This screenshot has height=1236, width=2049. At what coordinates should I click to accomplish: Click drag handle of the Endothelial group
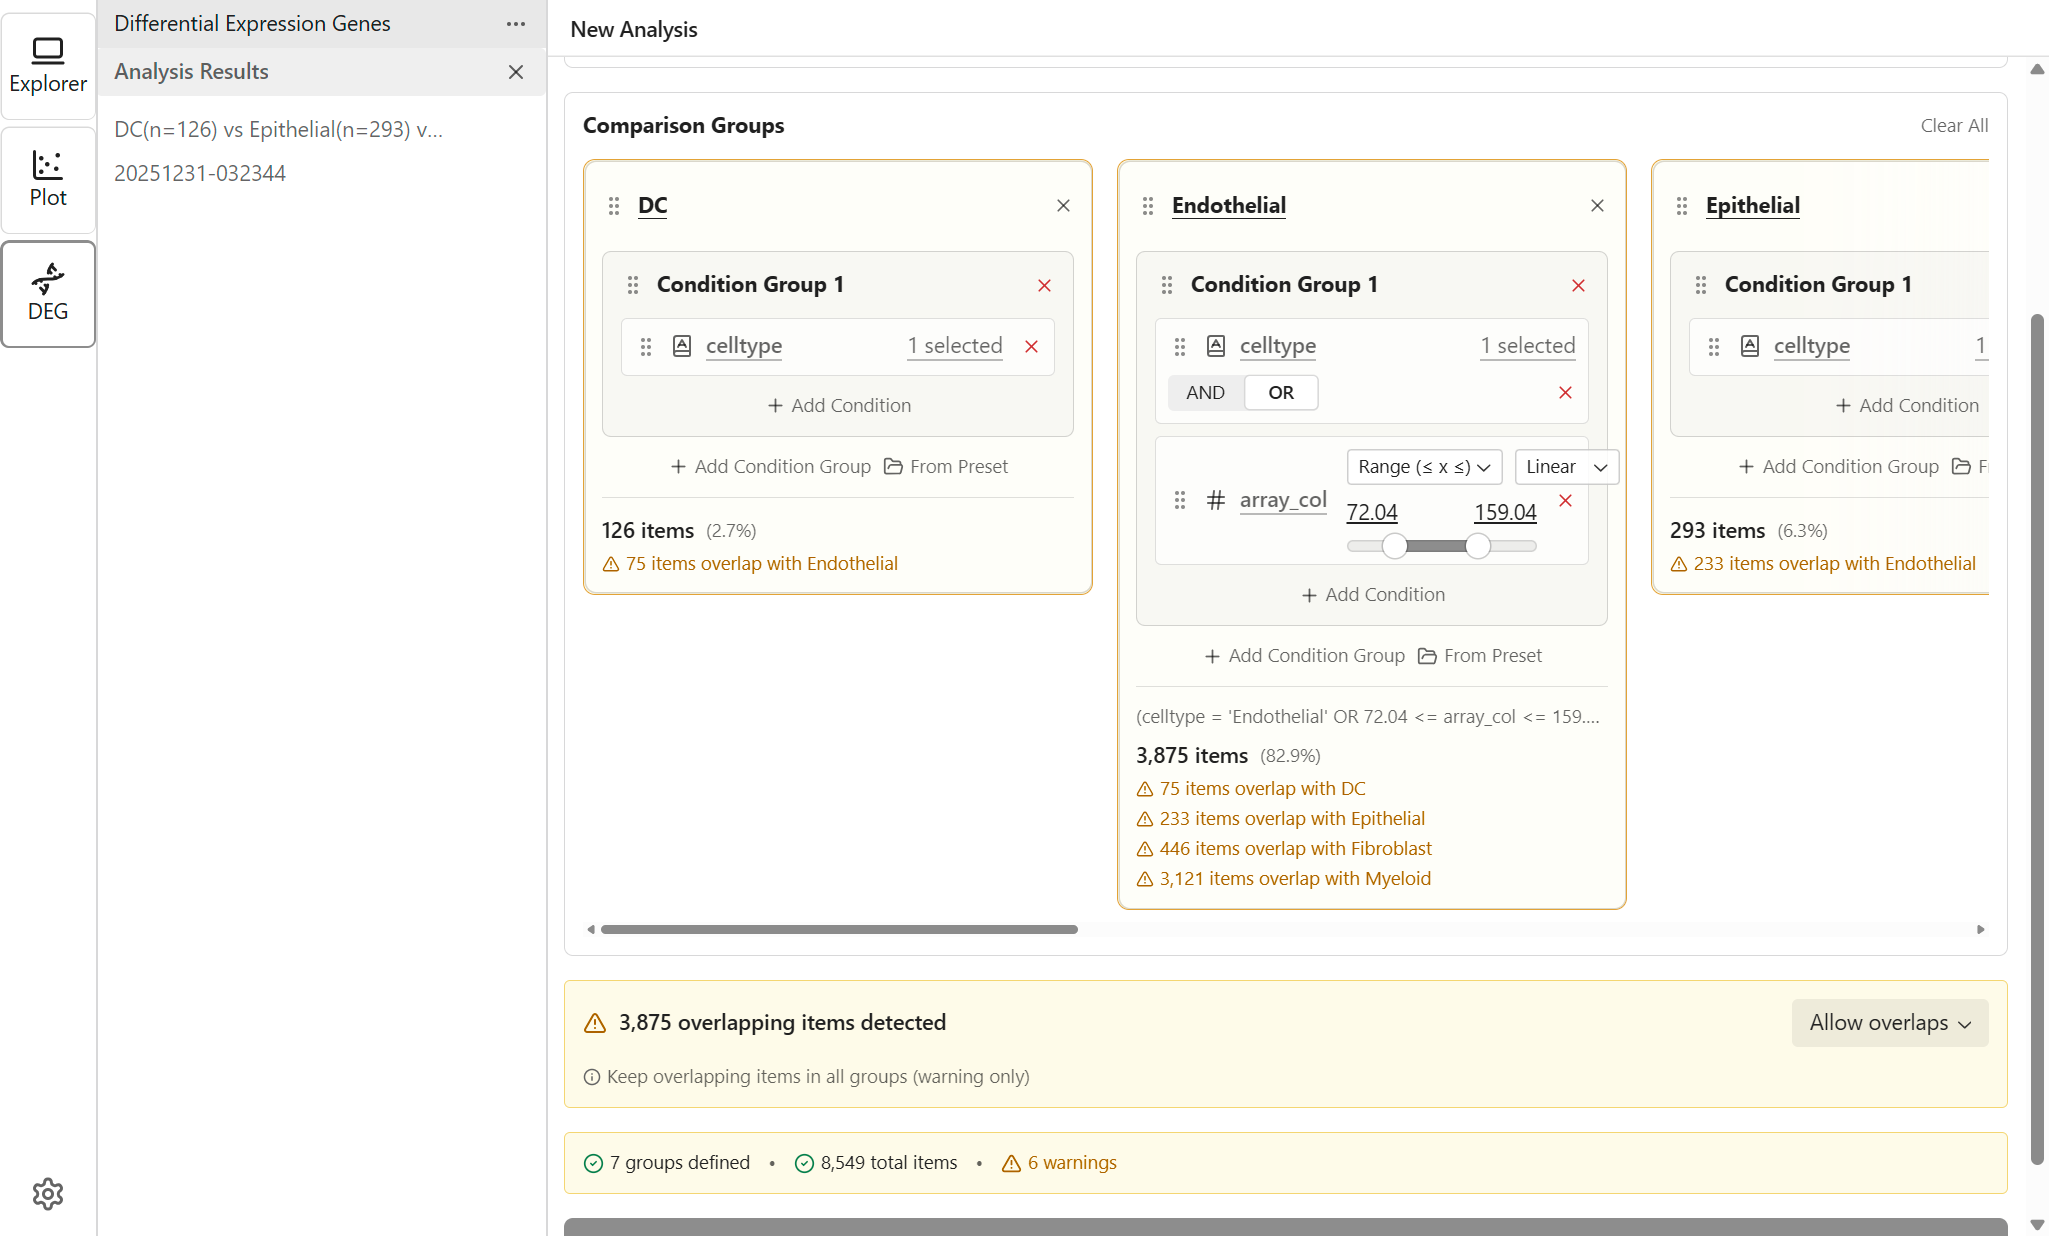[x=1148, y=206]
